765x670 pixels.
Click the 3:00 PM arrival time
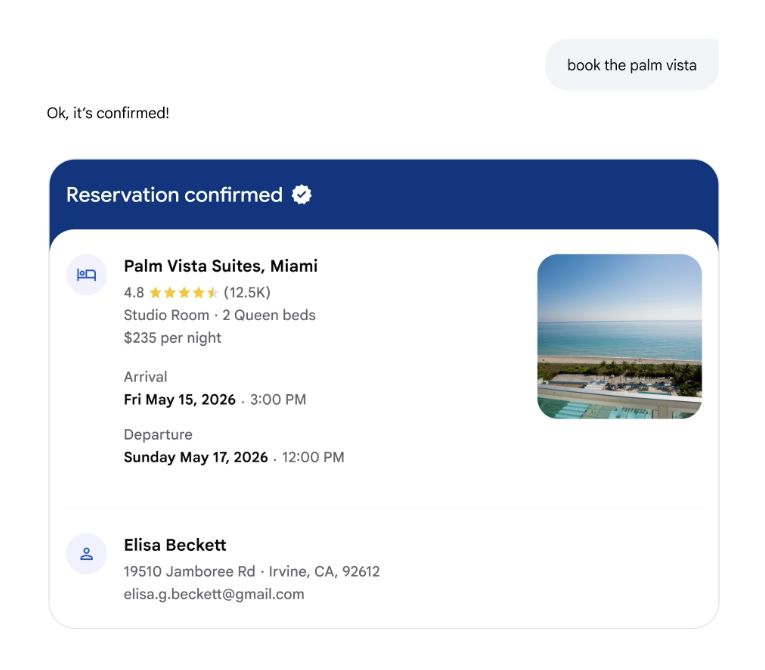click(x=278, y=400)
